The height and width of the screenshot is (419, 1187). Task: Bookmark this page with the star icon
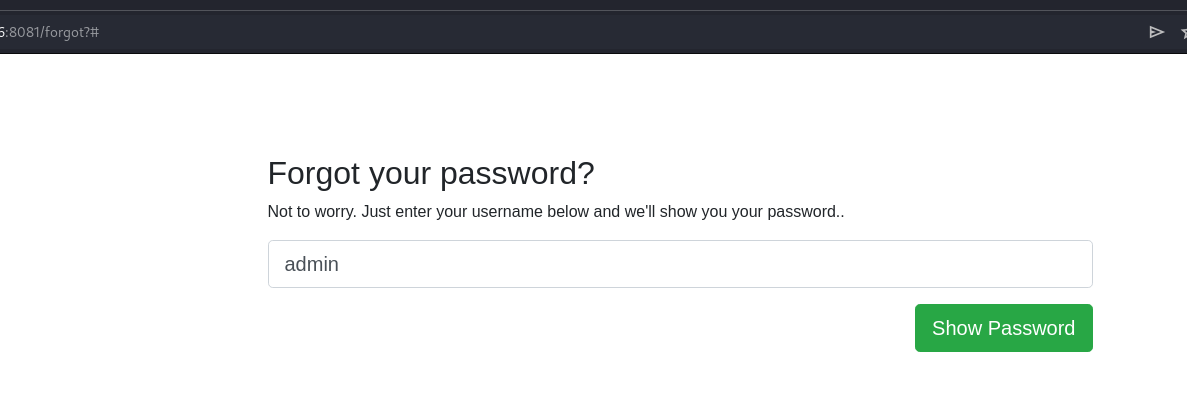coord(1183,32)
